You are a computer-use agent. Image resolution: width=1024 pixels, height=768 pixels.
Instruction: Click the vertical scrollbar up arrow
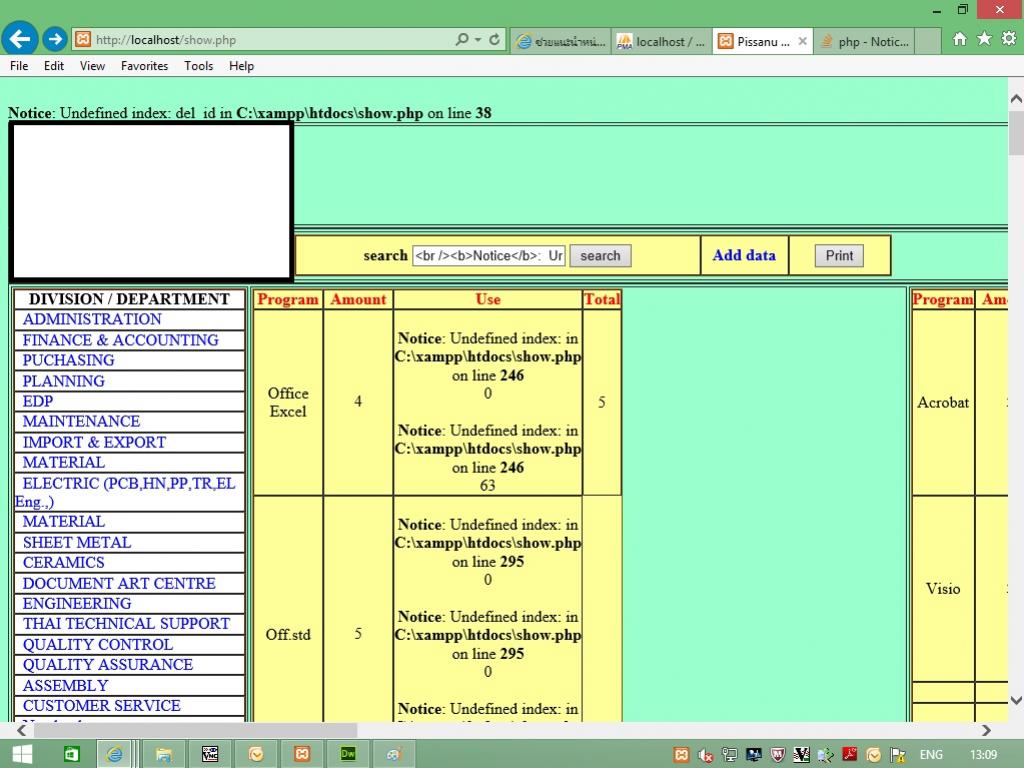(1016, 99)
